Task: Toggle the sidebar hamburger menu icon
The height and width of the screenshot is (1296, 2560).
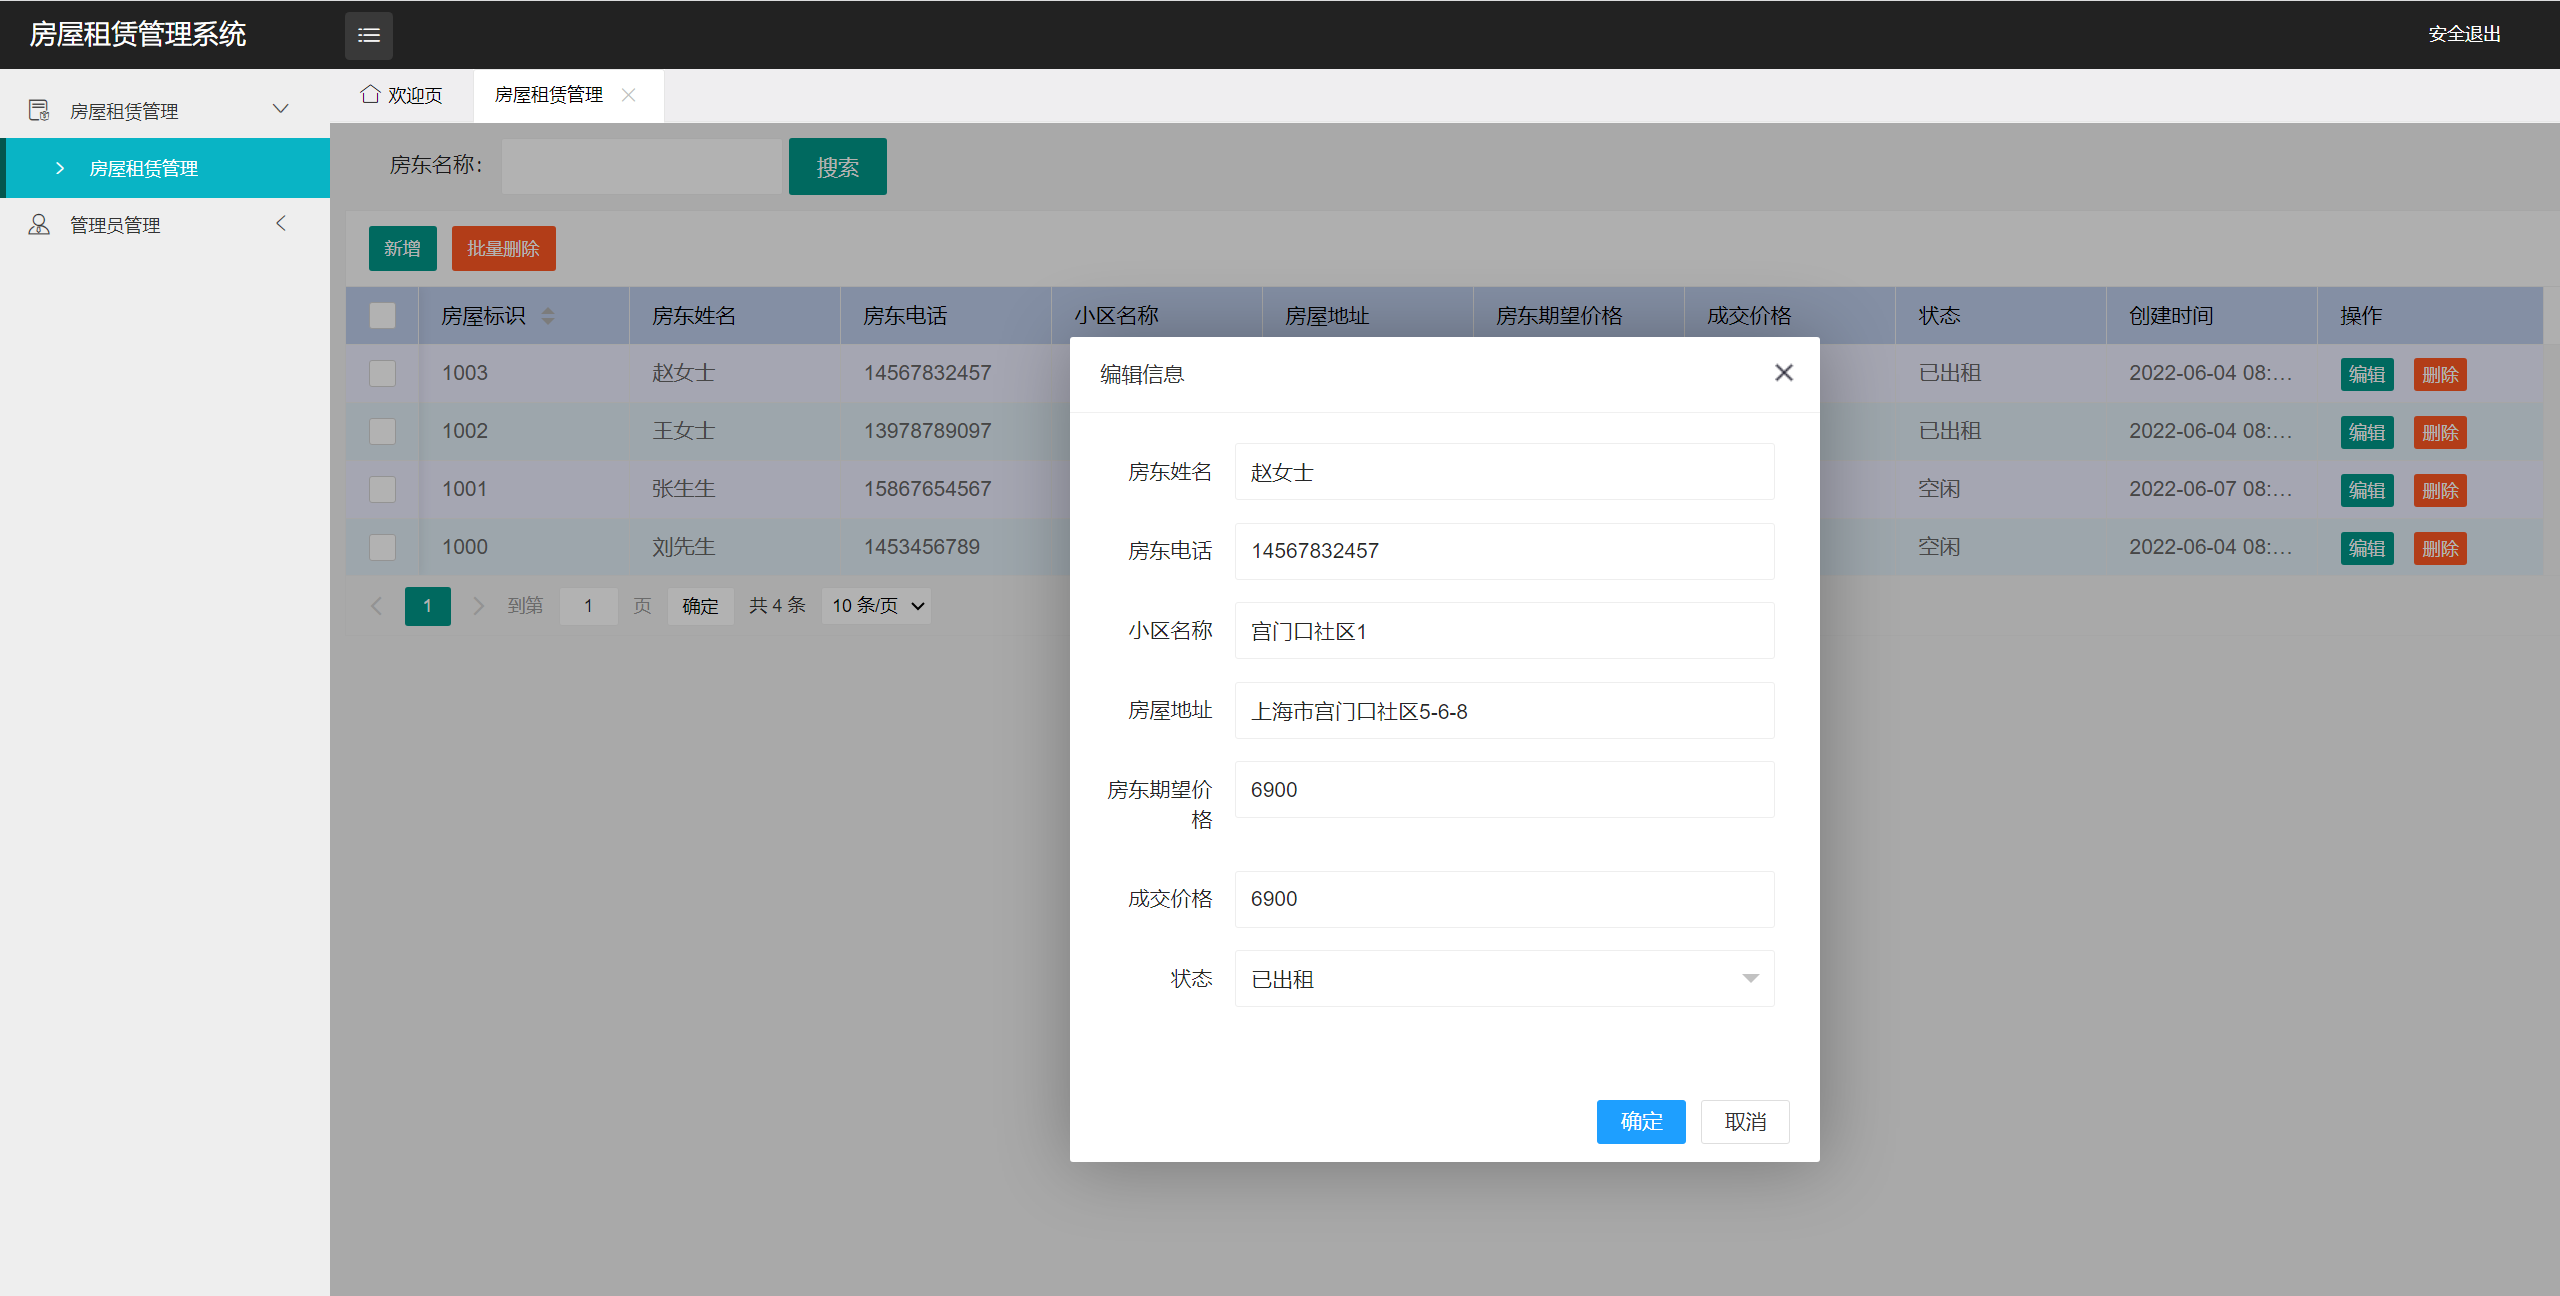Action: 369,35
